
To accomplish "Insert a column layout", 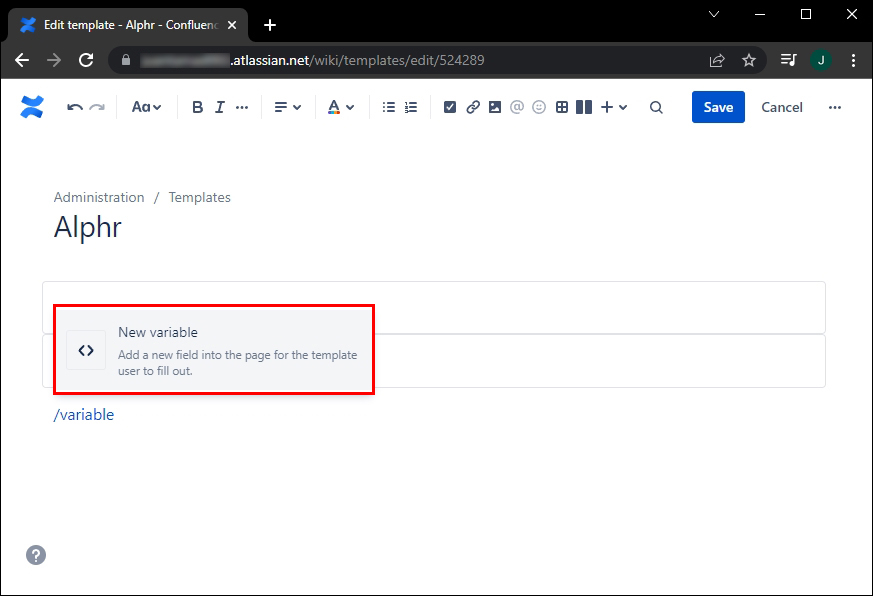I will coord(584,107).
